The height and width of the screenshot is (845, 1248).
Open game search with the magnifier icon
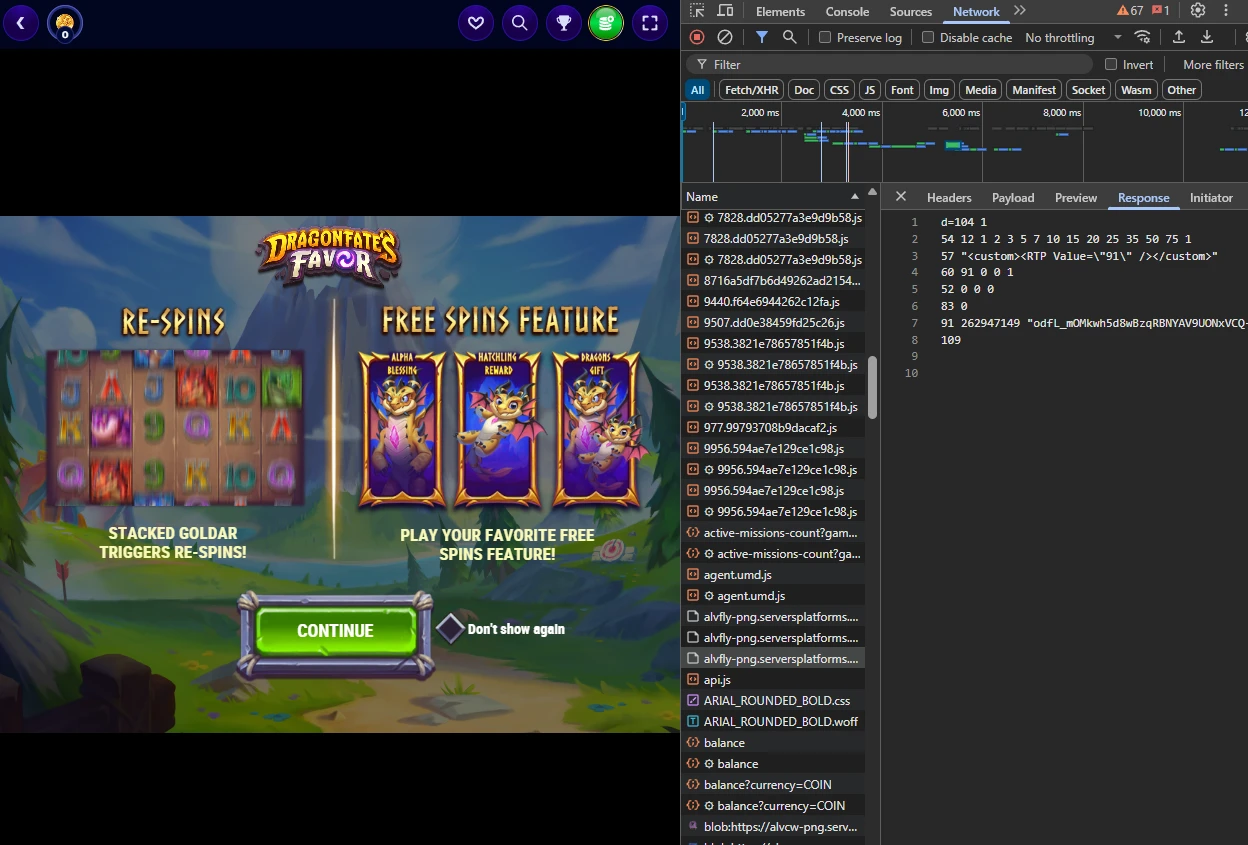520,22
